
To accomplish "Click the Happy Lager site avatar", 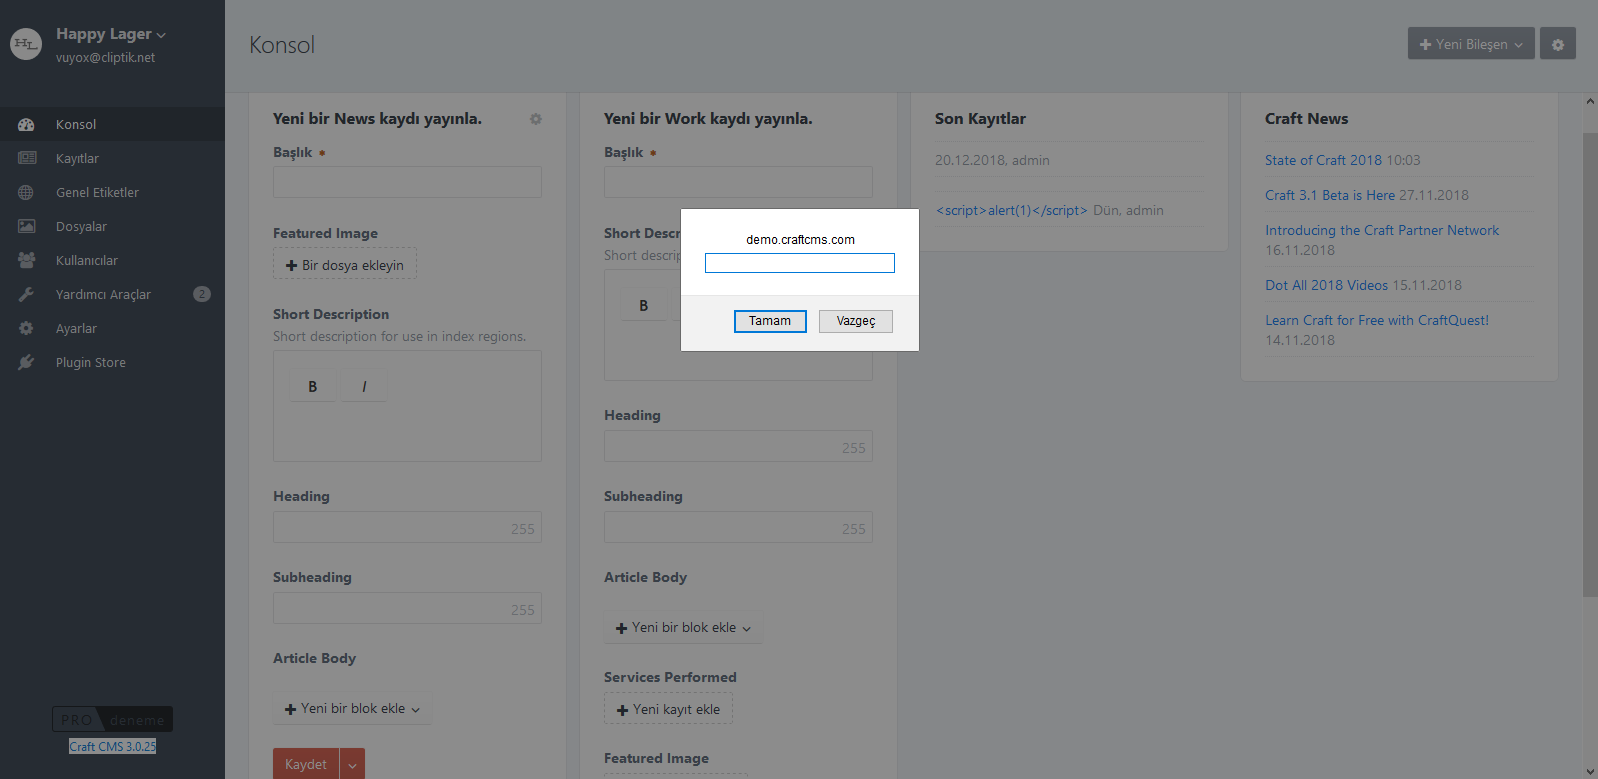I will (x=26, y=44).
